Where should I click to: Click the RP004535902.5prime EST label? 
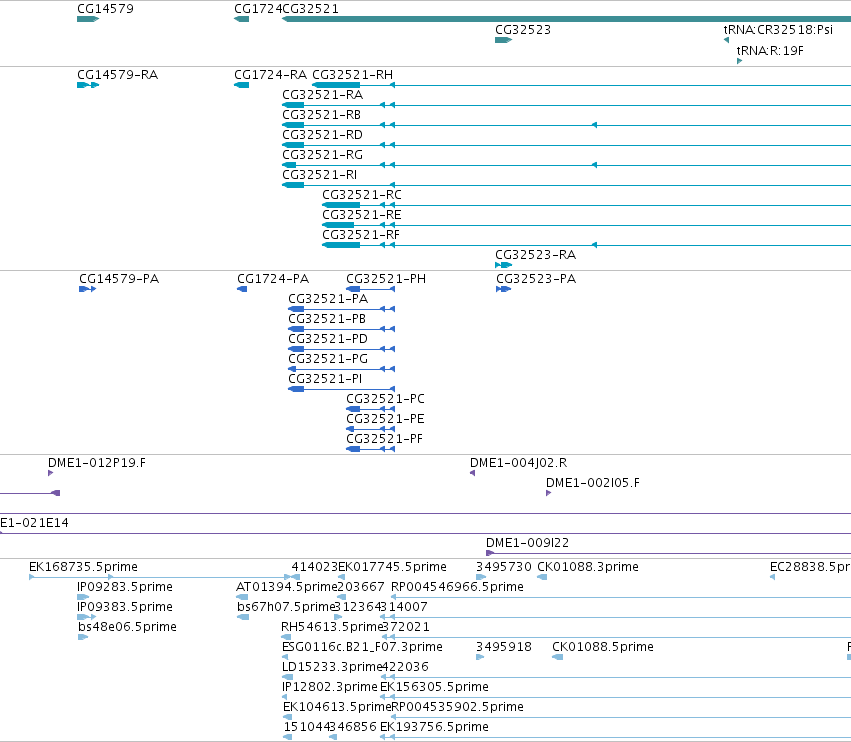tap(457, 707)
